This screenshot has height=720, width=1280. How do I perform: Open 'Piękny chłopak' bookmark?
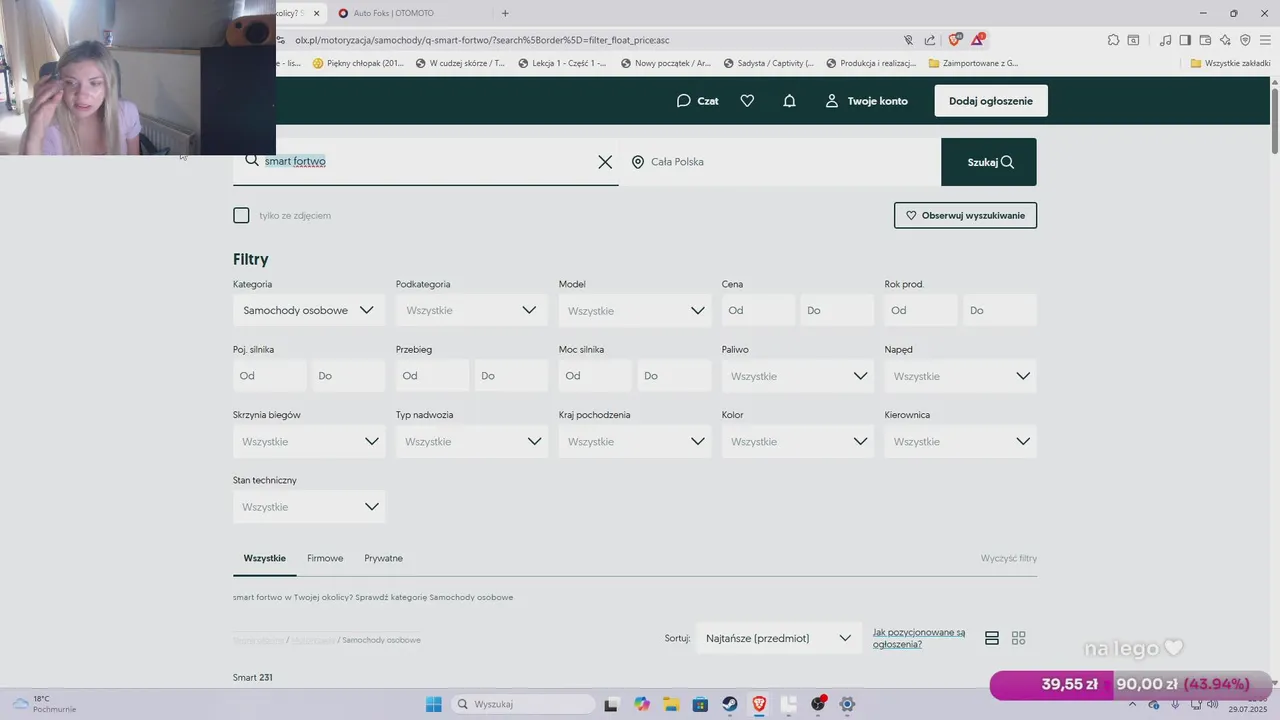point(358,63)
